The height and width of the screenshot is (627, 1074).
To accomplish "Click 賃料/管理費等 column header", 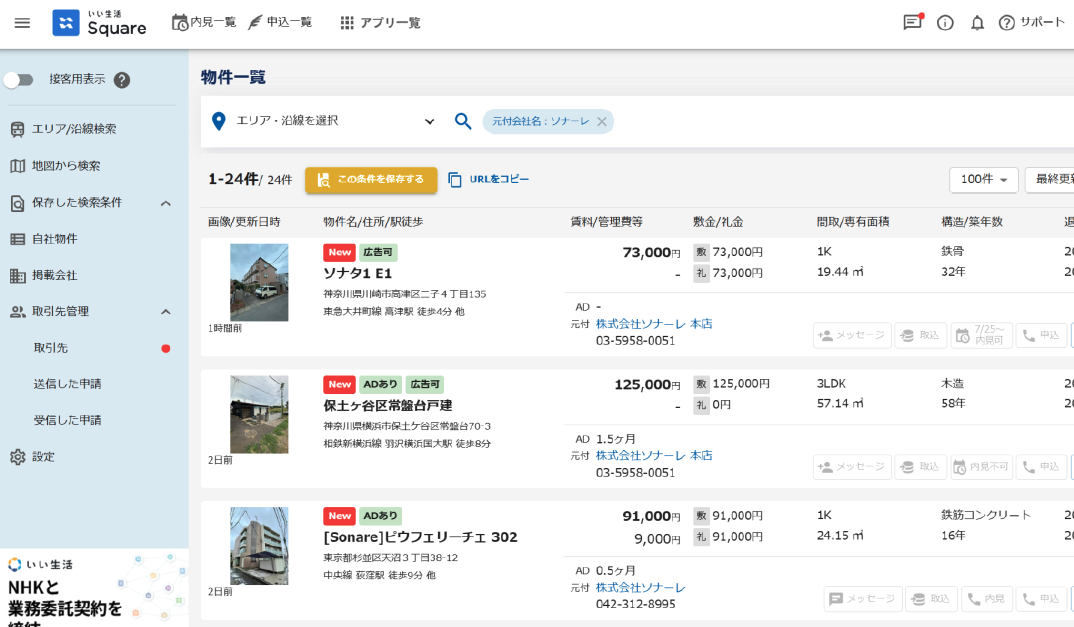I will 606,222.
